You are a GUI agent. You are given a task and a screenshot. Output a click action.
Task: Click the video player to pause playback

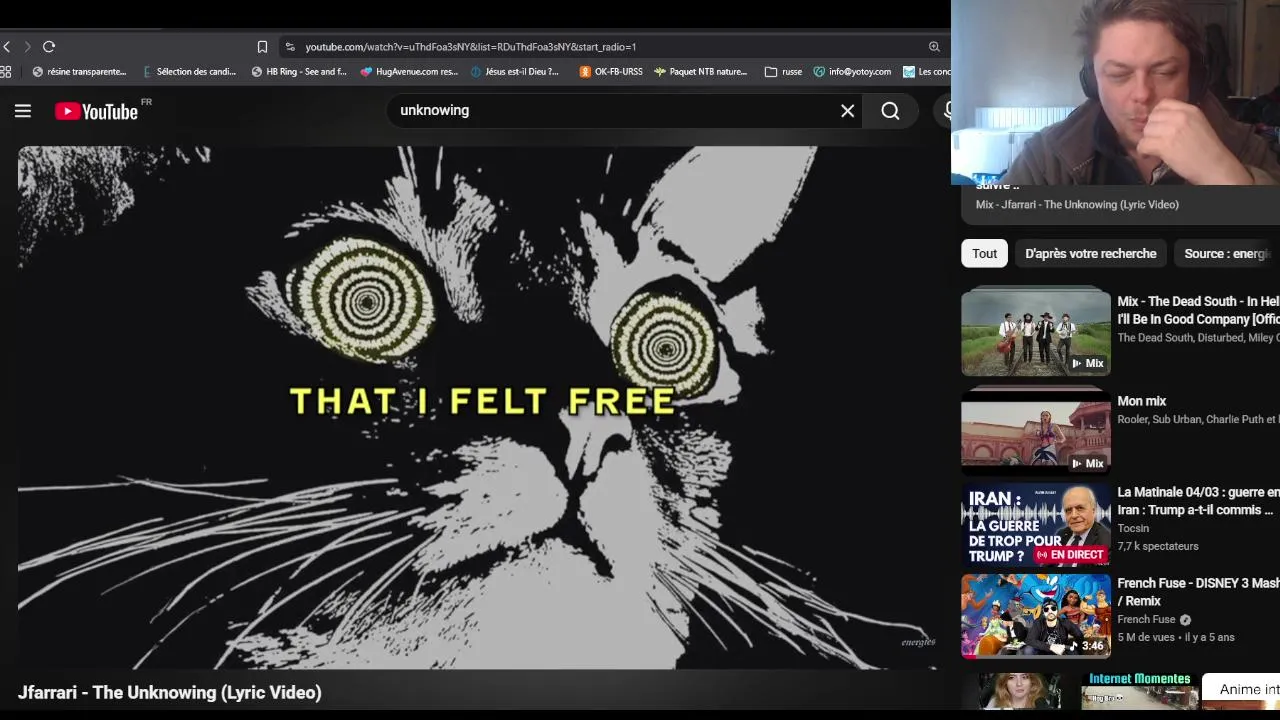478,408
